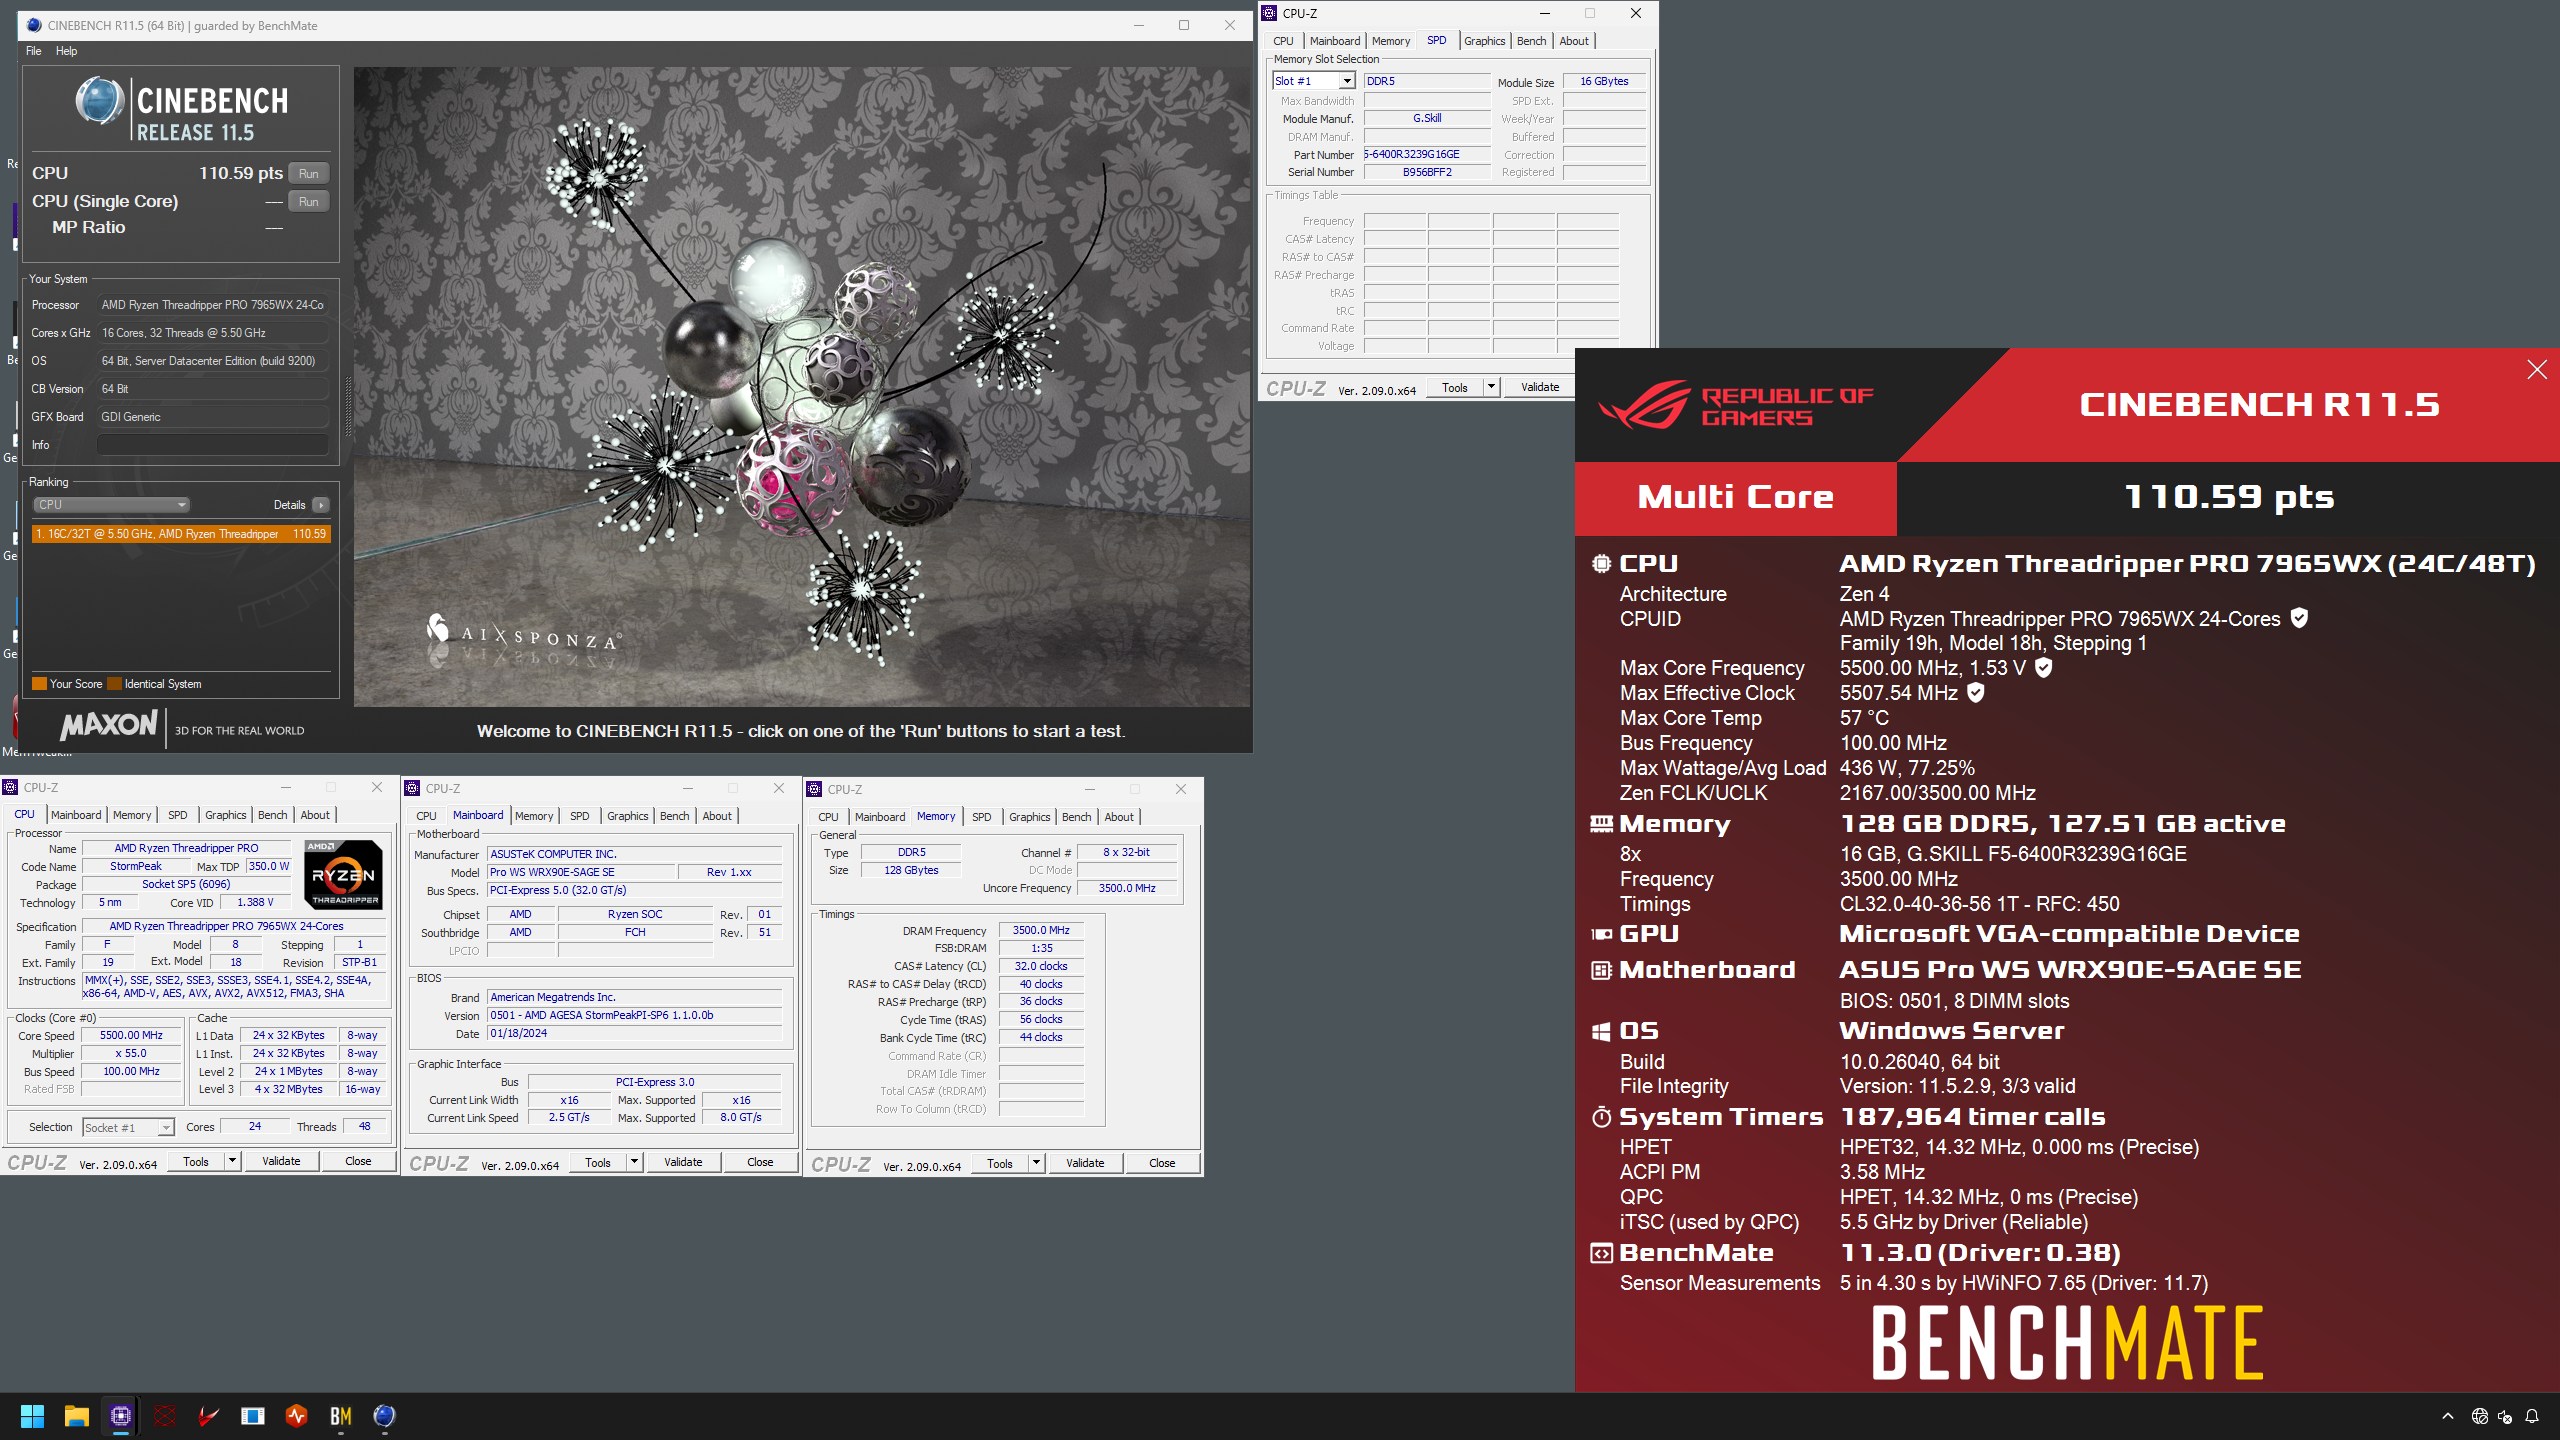The height and width of the screenshot is (1440, 2560).
Task: Open the notification bell
Action: pos(2532,1416)
